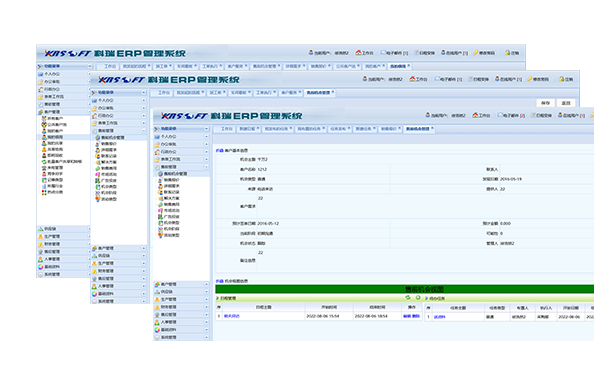Image resolution: width=594 pixels, height=372 pixels.
Task: Open task subject link in right table row 1
Action: tap(439, 317)
